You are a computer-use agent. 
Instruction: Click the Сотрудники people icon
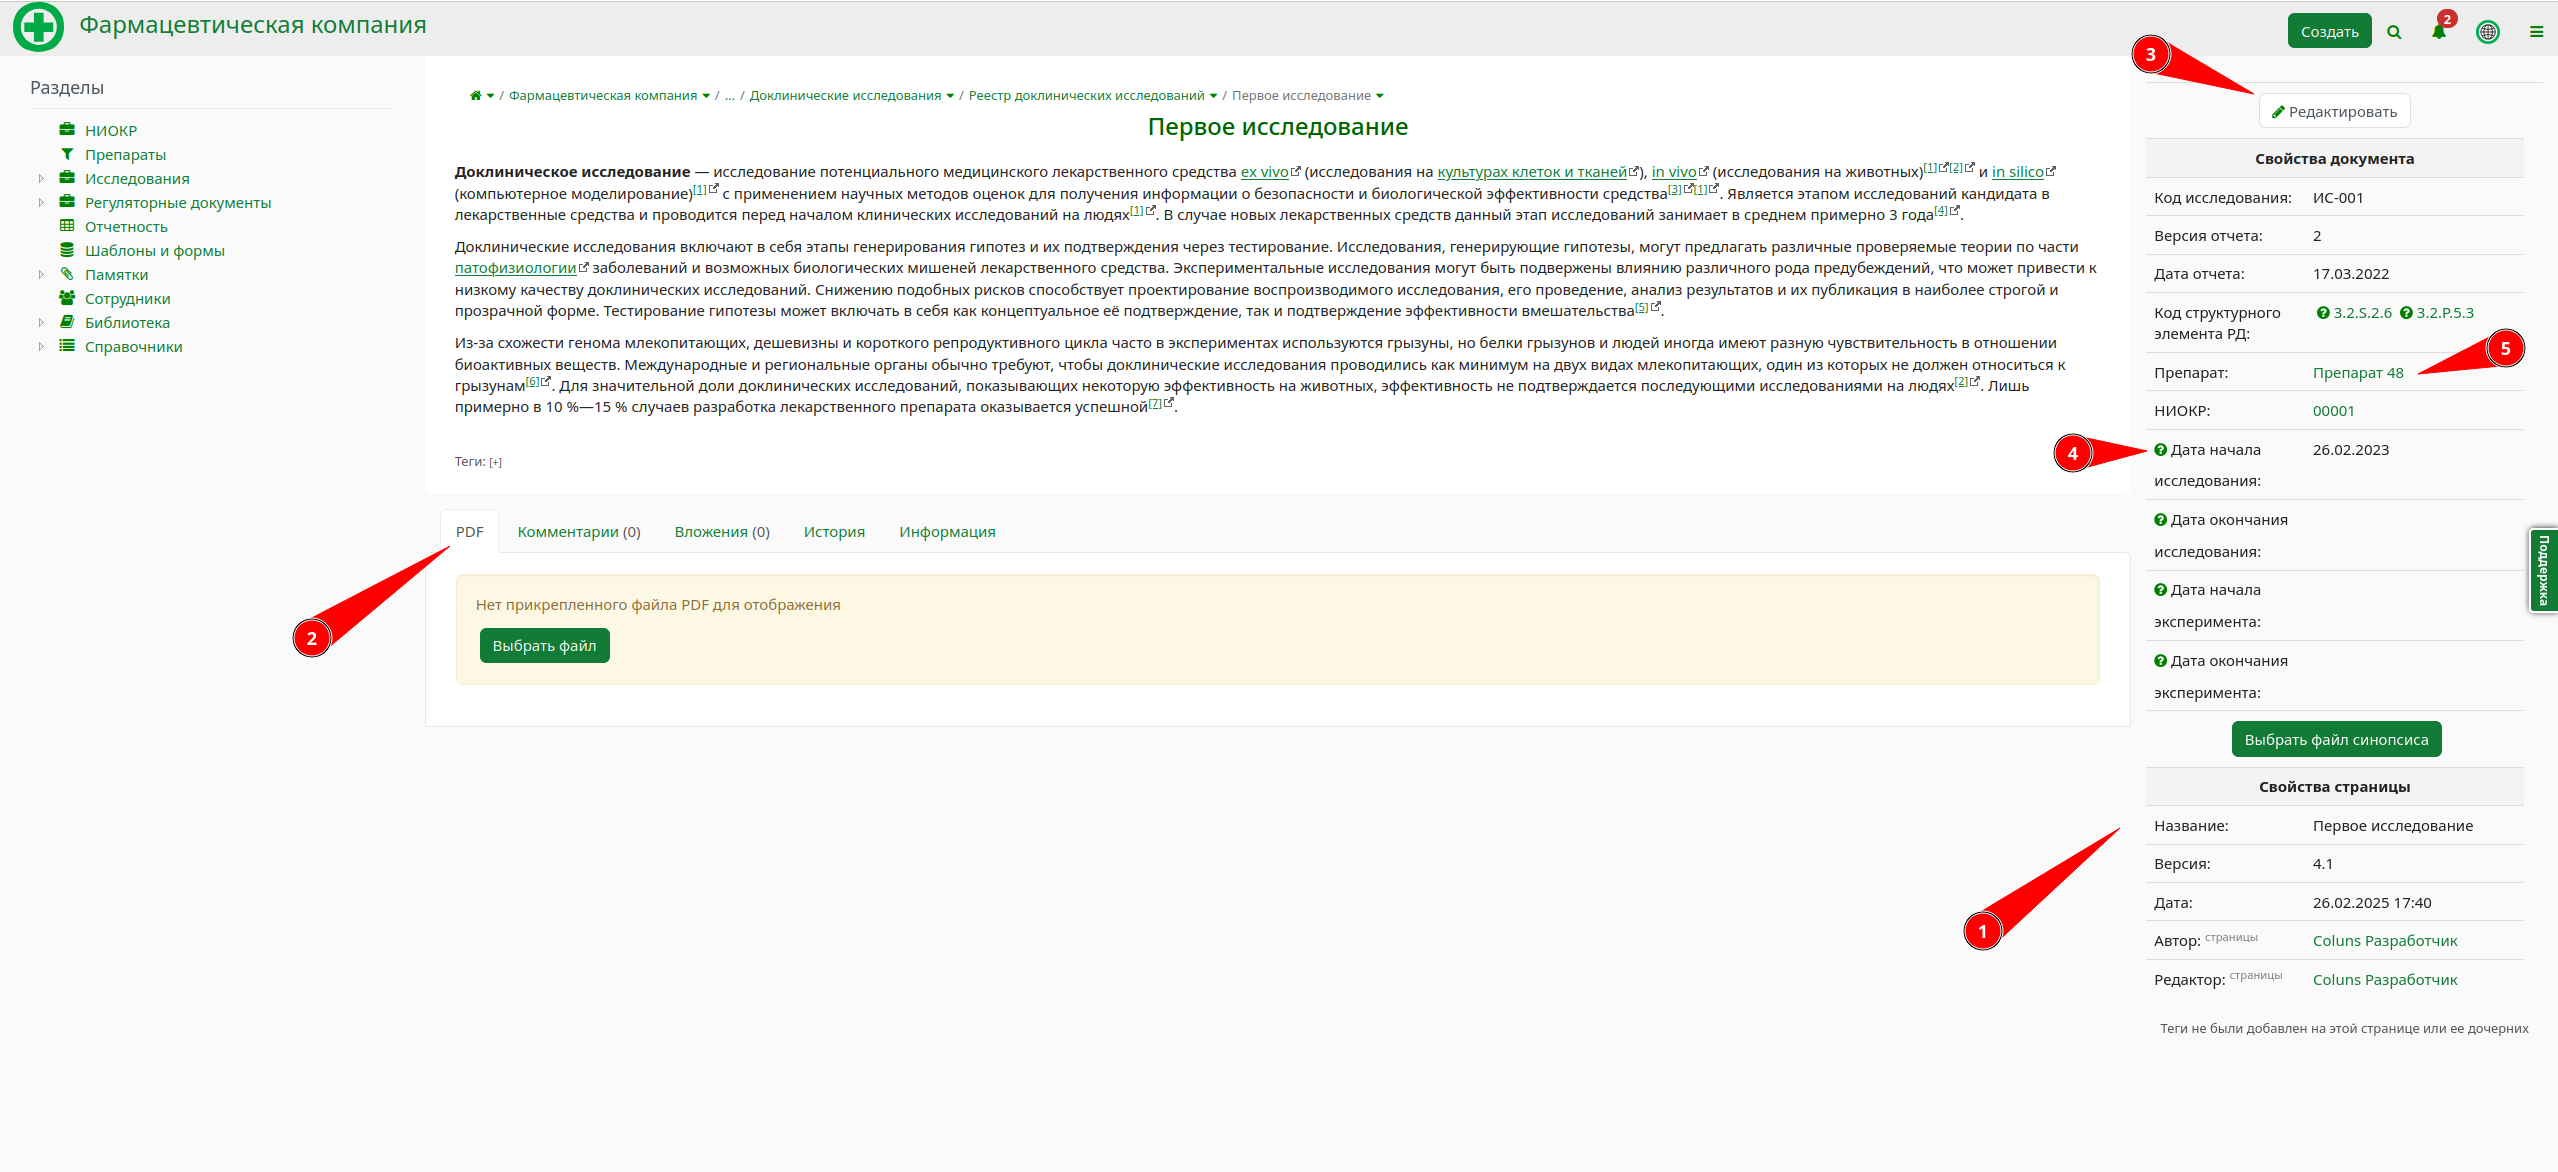pos(67,298)
